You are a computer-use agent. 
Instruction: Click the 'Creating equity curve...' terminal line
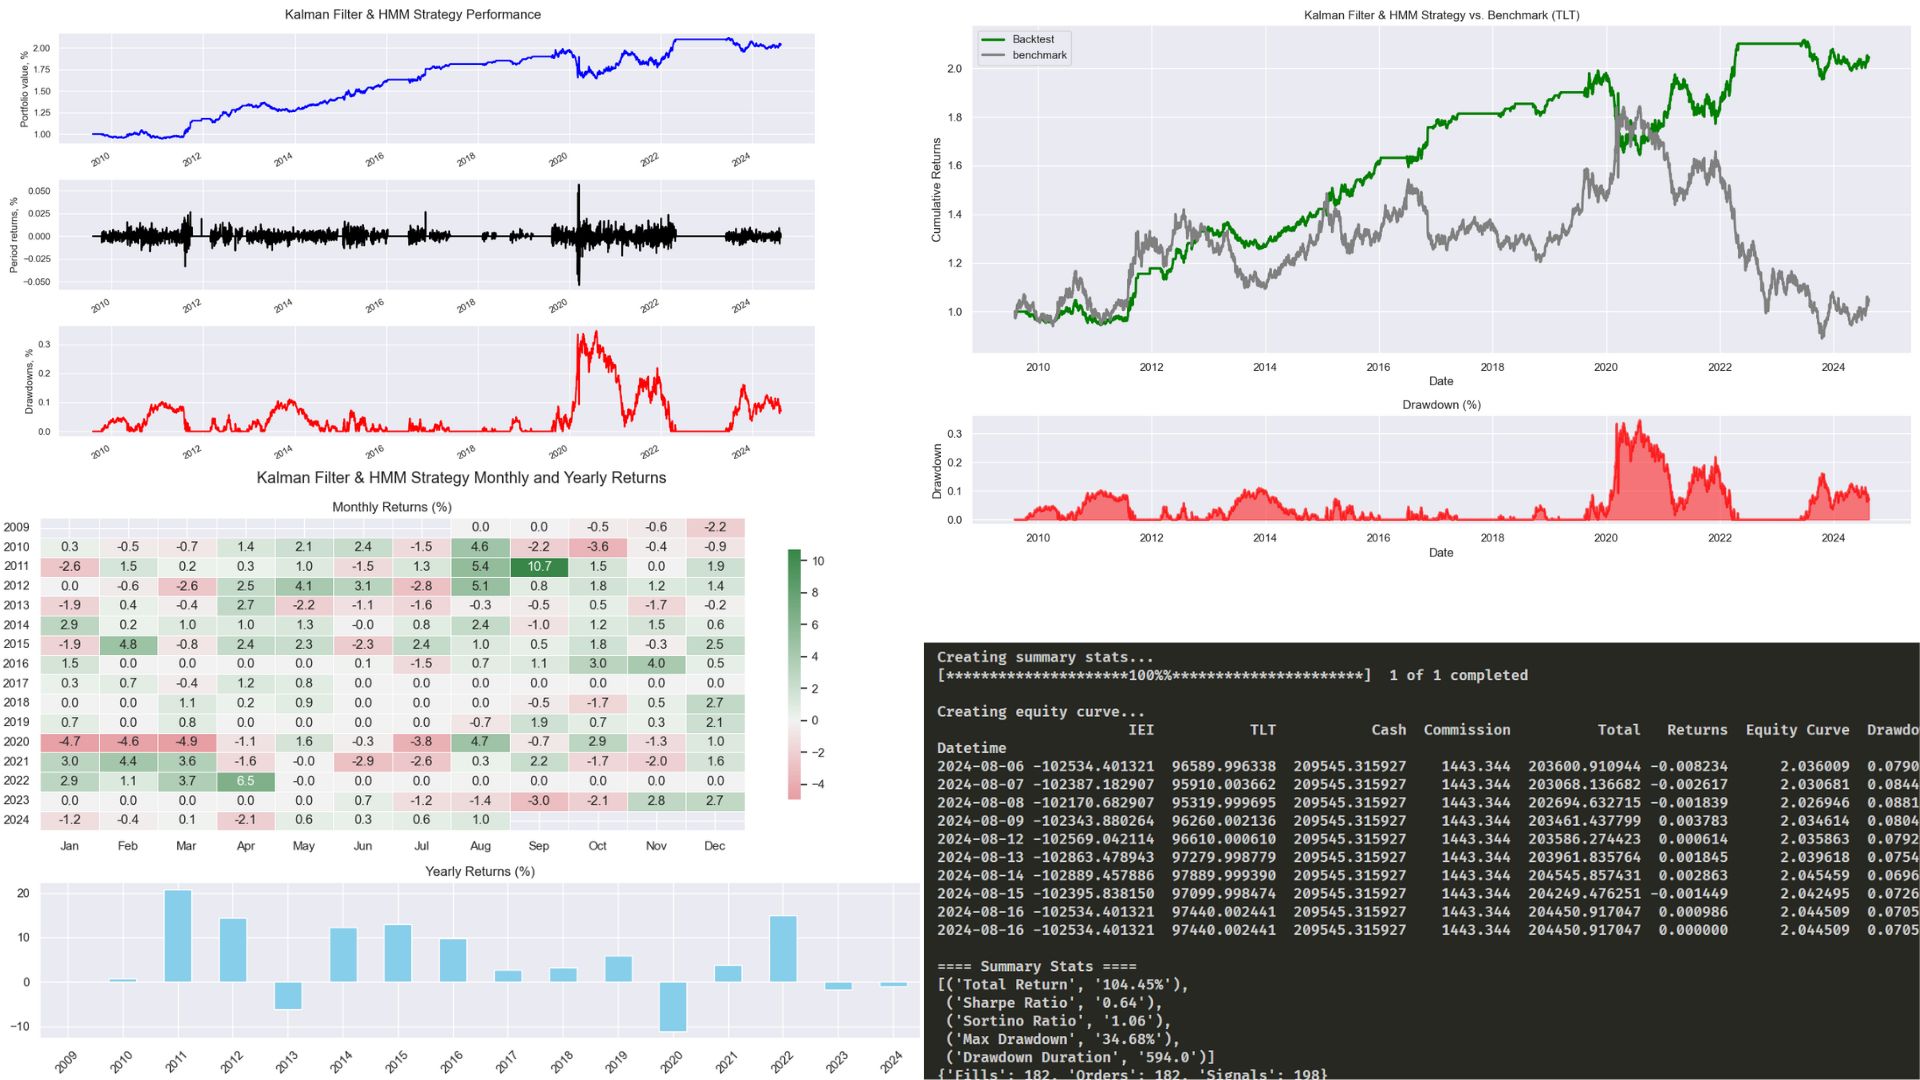[x=1041, y=712]
